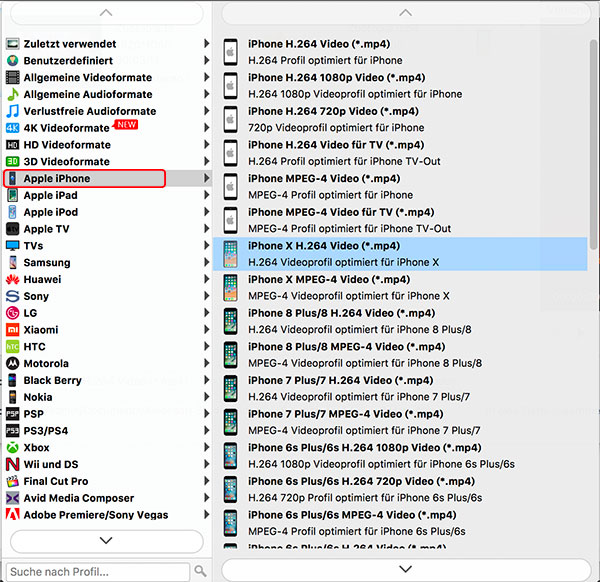Select iPhone 7 Plus/7 MPEG-4 Video profile
The height and width of the screenshot is (582, 600).
400,422
